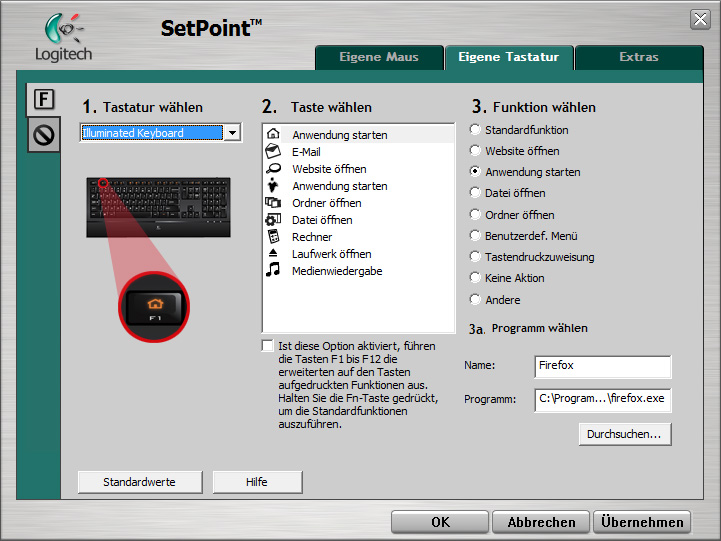Screen dimensions: 721x541
Task: Open the Tastatur wählen dropdown arrow
Action: [x=233, y=133]
